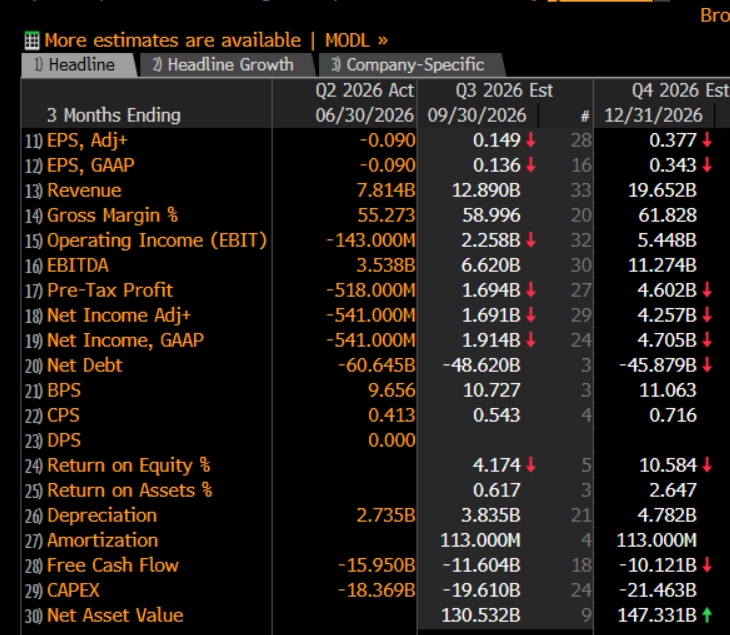Click the EPS, GAAP row label
Viewport: 730px width, 635px height.
pos(91,165)
